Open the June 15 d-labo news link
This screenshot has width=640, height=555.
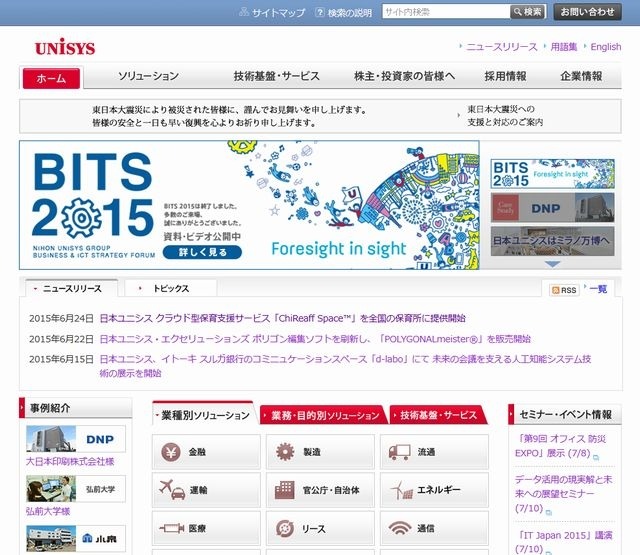pyautogui.click(x=345, y=366)
